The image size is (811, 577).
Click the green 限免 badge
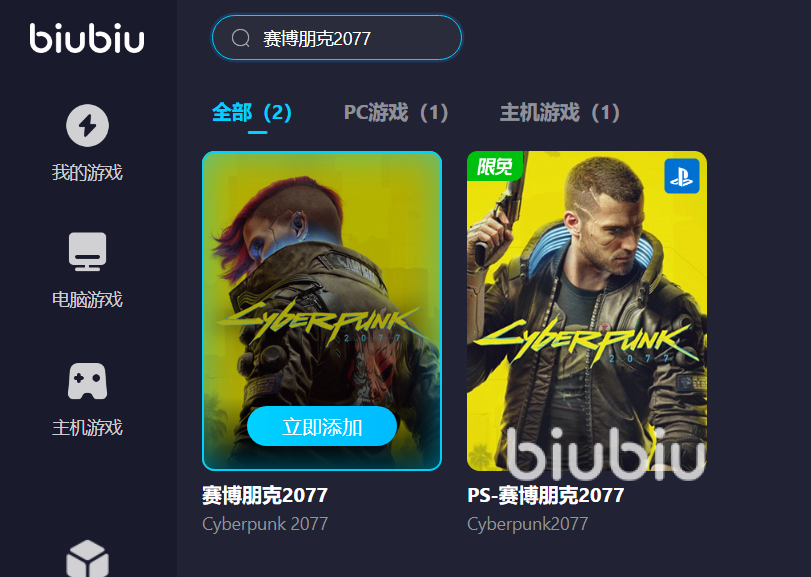[494, 166]
